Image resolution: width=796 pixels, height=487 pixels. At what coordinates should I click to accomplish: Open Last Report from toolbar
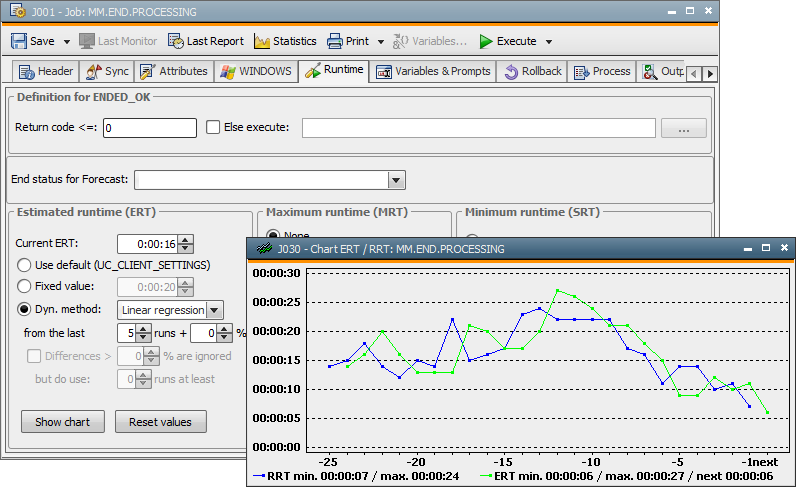tap(206, 41)
